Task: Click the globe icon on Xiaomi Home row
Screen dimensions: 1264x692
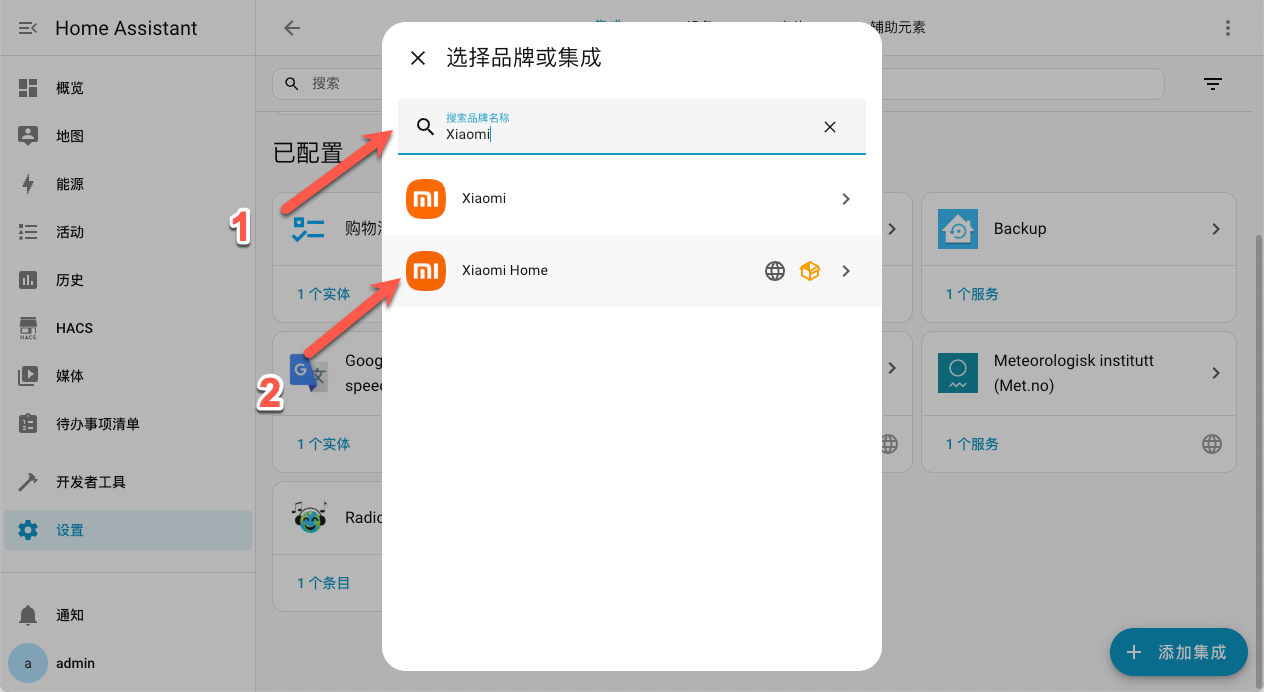Action: [774, 270]
